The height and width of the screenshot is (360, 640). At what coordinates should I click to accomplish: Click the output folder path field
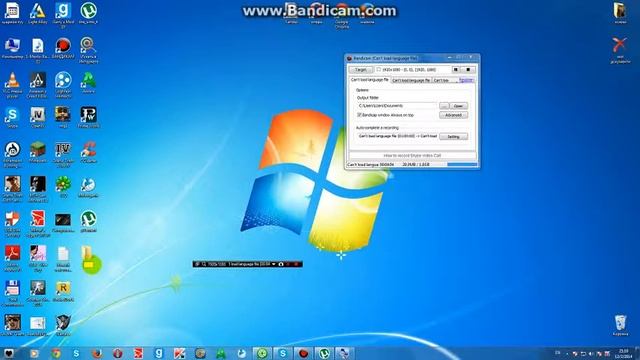397,106
